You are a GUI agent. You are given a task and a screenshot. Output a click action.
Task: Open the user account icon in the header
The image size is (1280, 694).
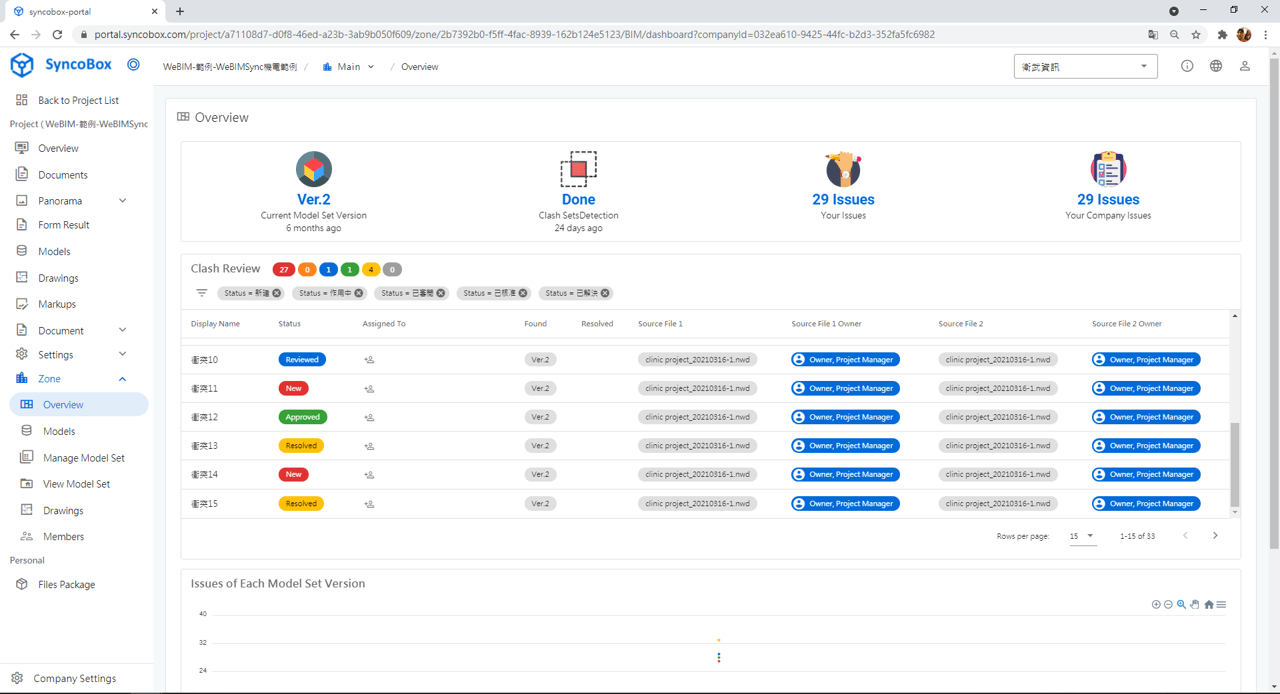1245,66
